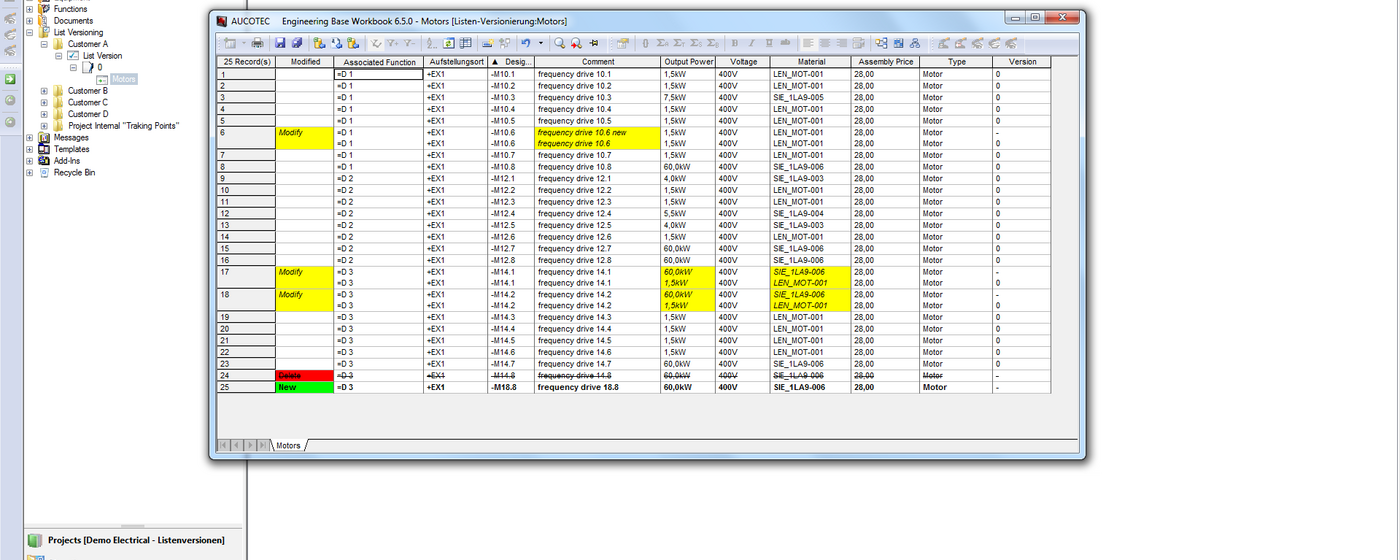Click the "SIE_1LA9-005" material cell

click(x=811, y=97)
